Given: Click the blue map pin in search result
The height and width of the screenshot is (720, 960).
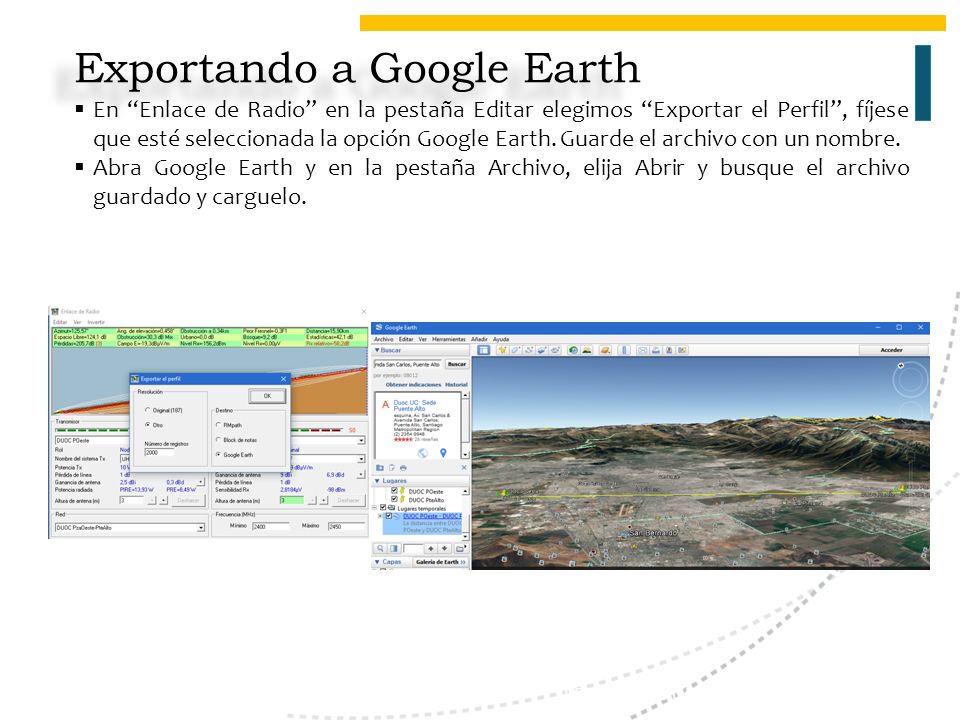Looking at the screenshot, I should tap(443, 453).
